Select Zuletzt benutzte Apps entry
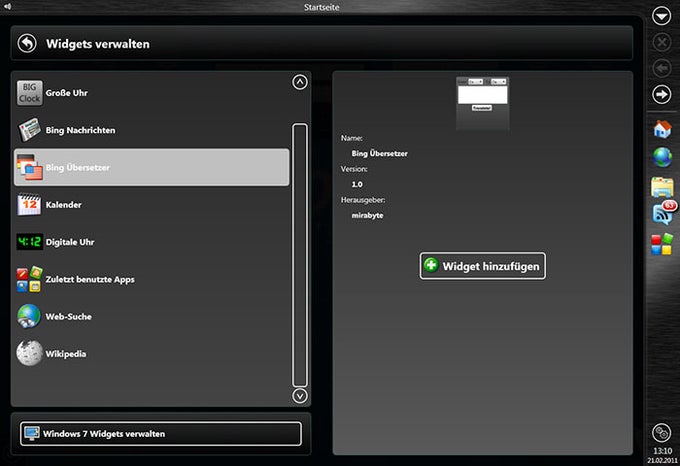Screen dimensions: 680x466 [152, 279]
